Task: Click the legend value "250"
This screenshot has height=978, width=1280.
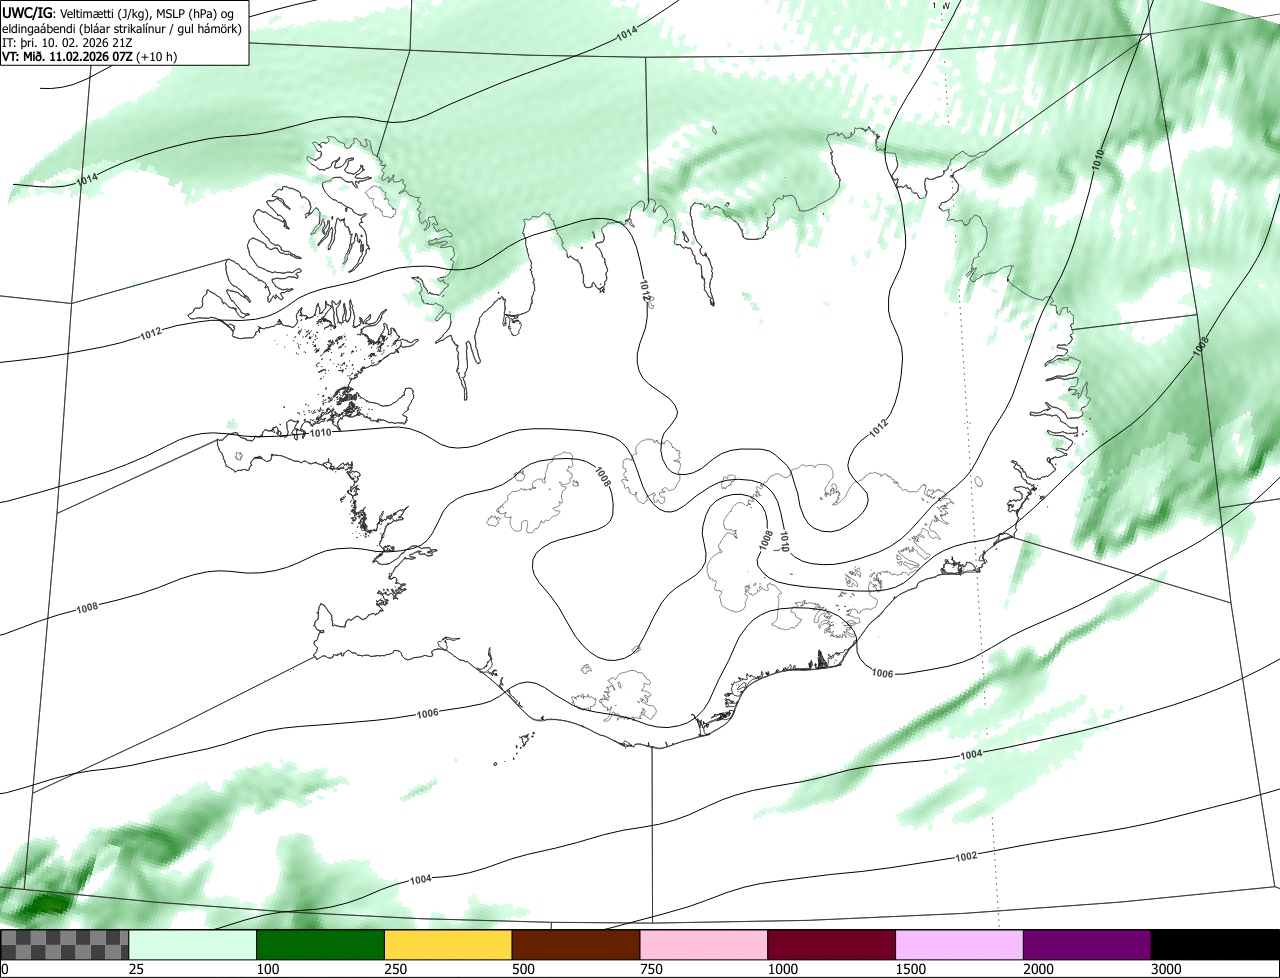Action: 396,969
